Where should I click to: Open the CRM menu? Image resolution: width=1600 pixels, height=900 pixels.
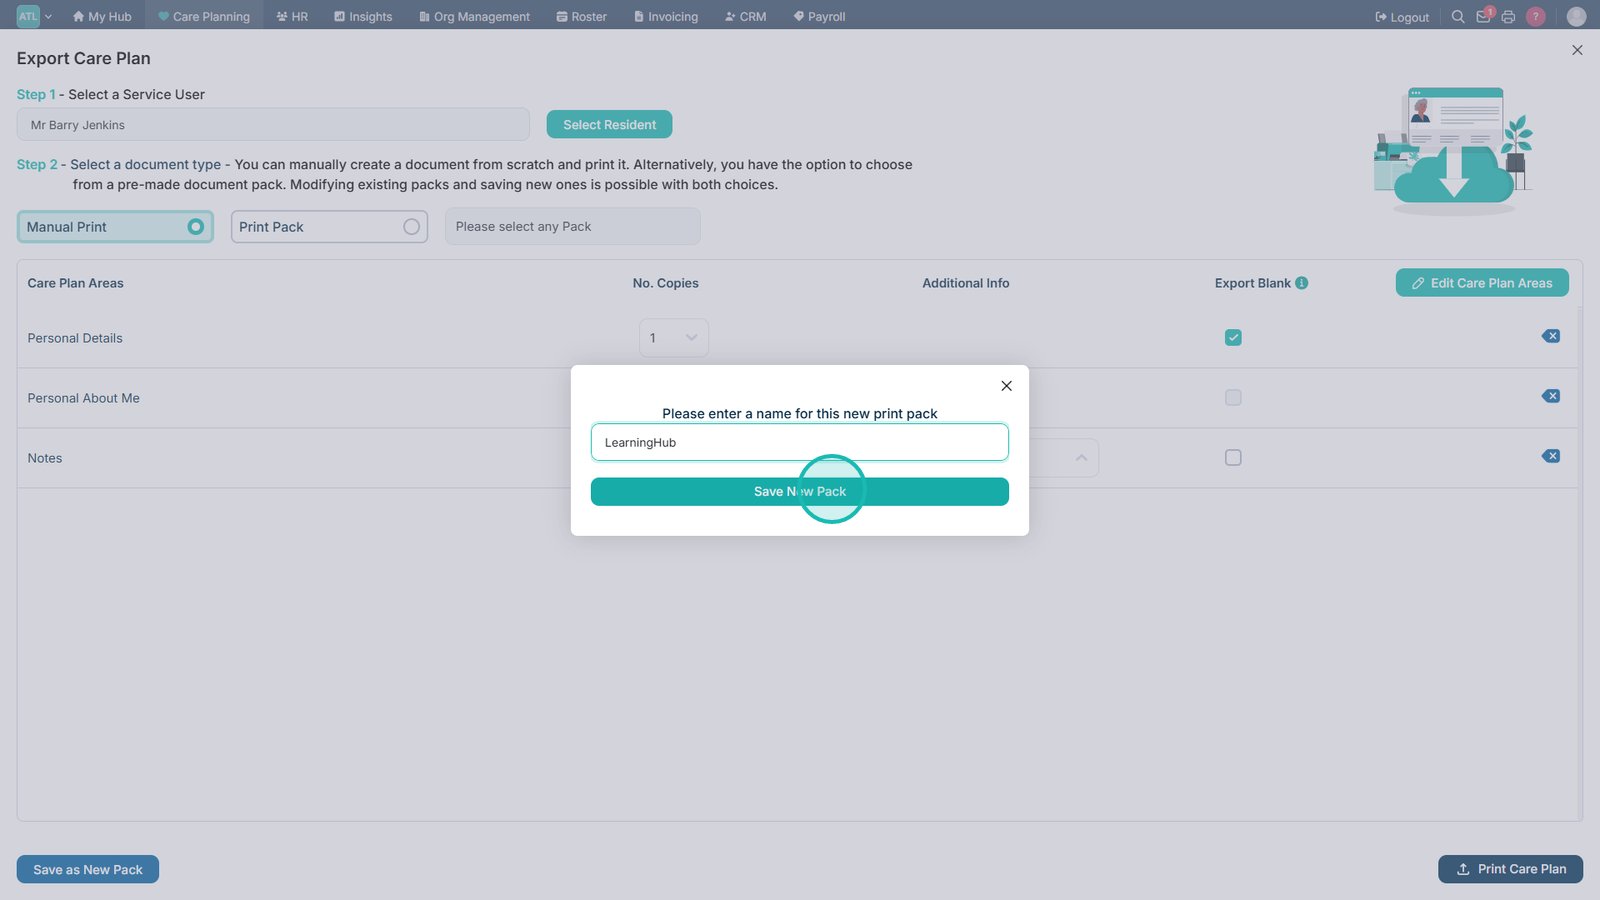745,16
